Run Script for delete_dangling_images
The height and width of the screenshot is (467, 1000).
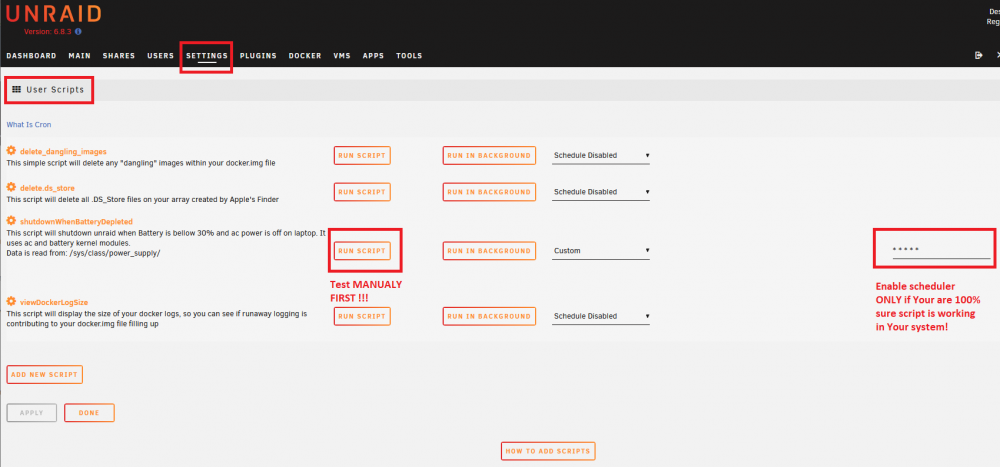pos(362,156)
